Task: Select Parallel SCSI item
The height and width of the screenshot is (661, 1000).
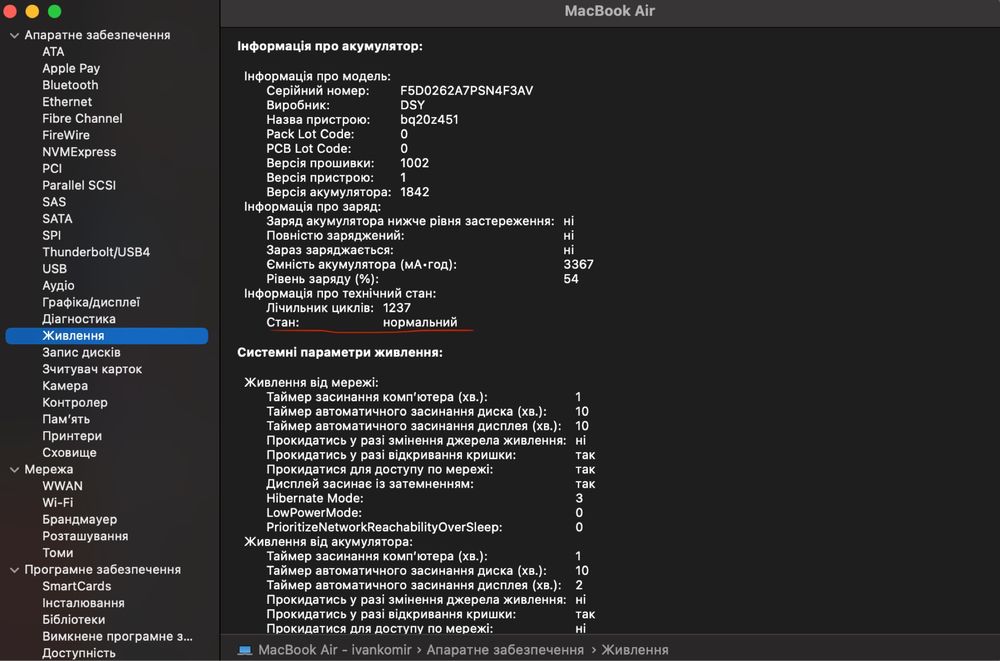Action: [79, 185]
